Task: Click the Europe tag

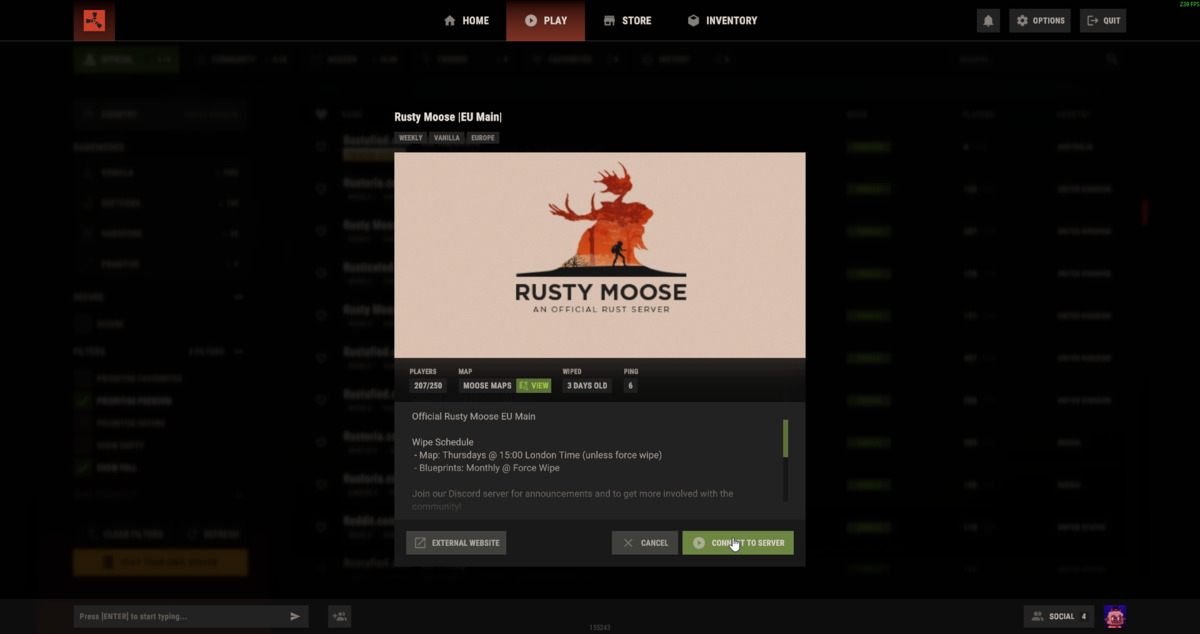Action: coord(483,138)
